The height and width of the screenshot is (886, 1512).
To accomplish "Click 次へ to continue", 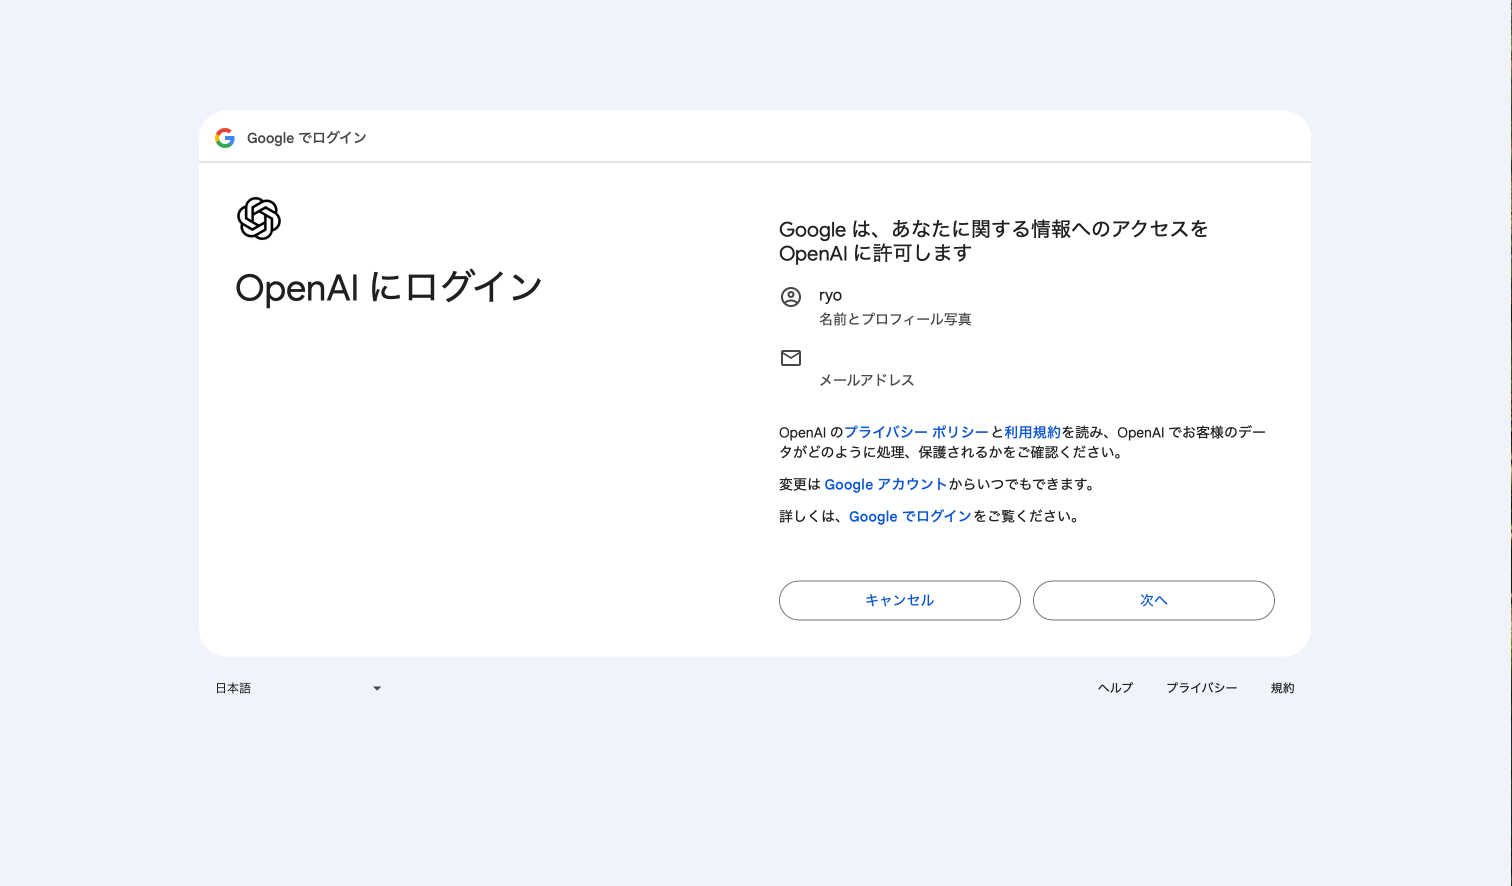I will click(x=1153, y=600).
